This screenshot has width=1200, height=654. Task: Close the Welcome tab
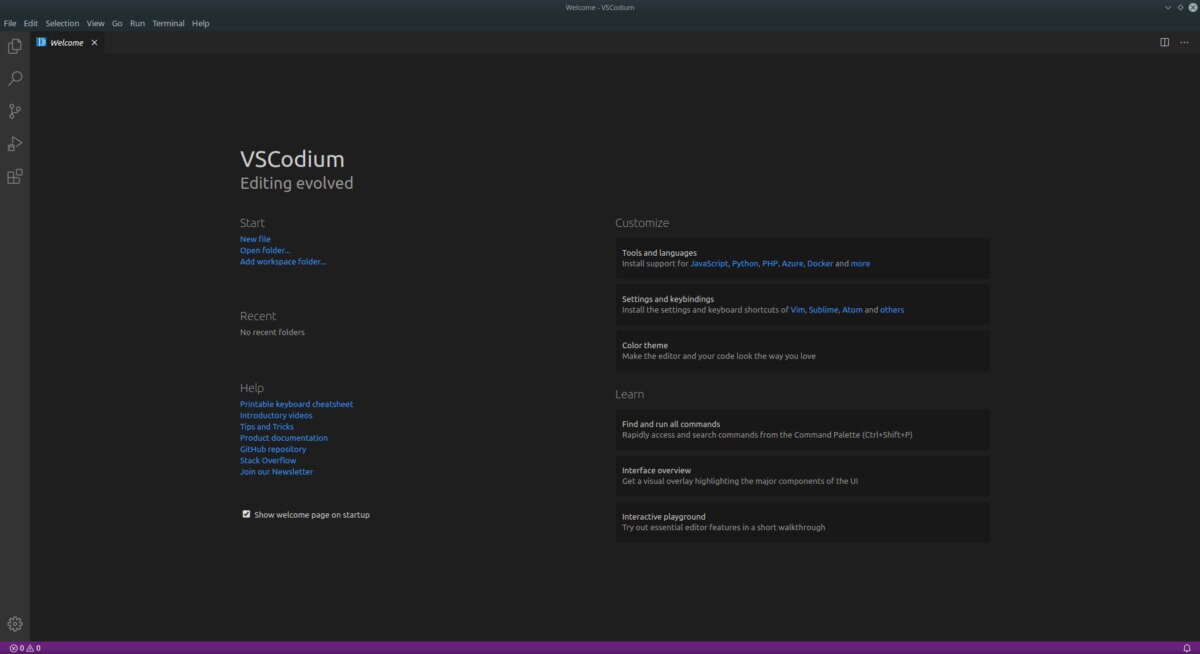click(x=95, y=43)
